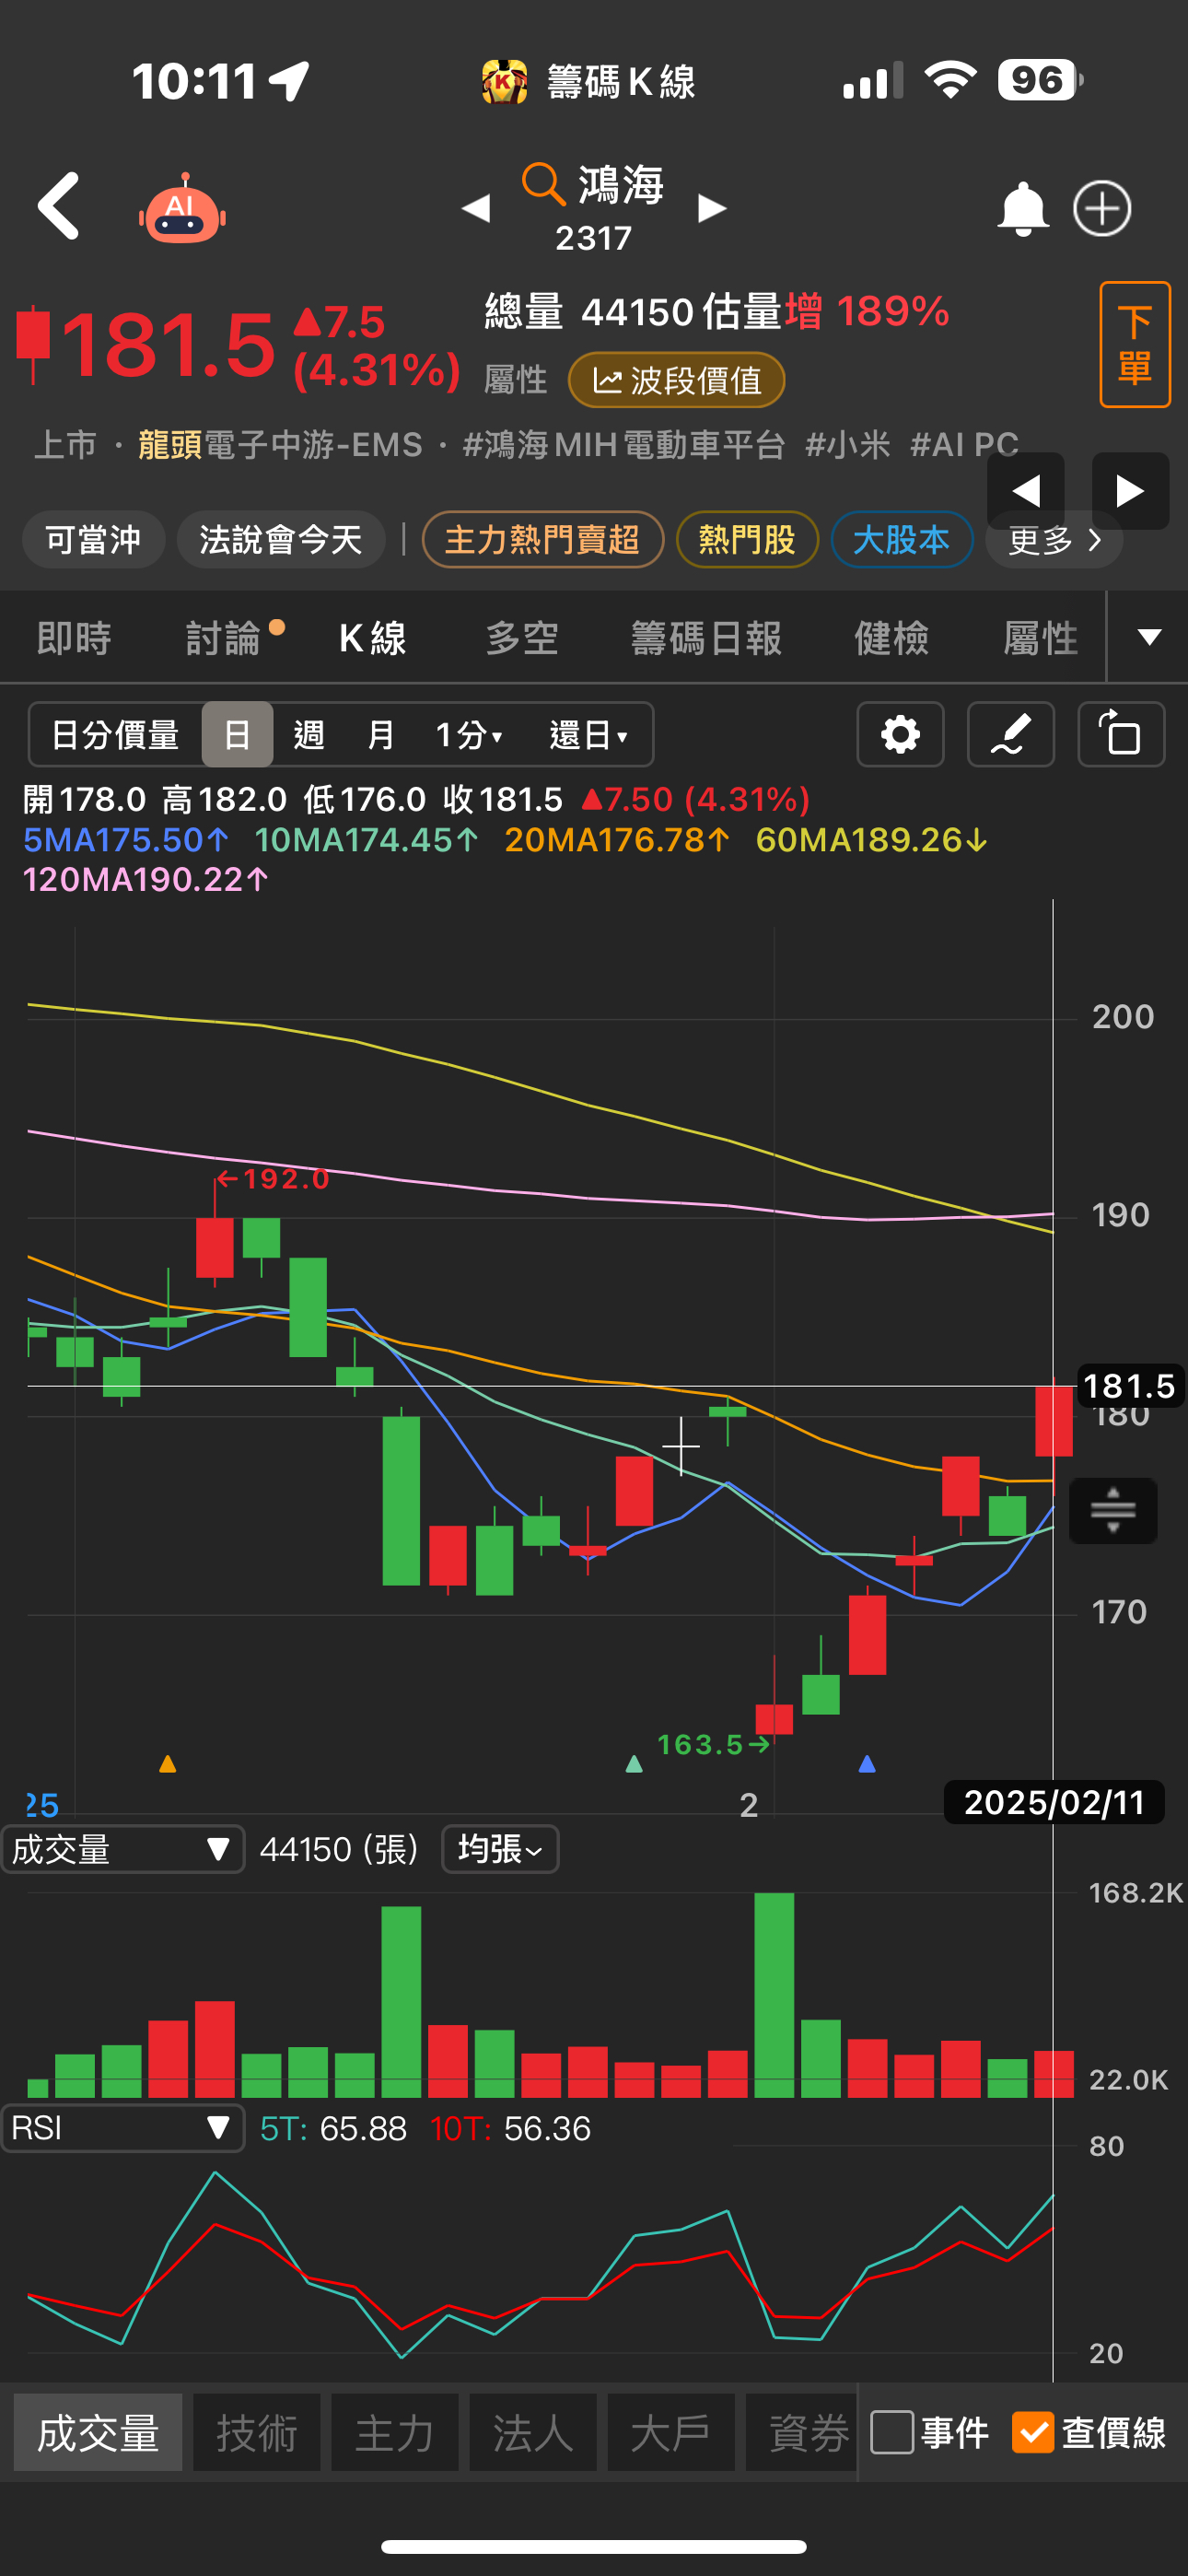Switch to 日分價量 view
Image resolution: width=1188 pixels, height=2576 pixels.
[115, 735]
